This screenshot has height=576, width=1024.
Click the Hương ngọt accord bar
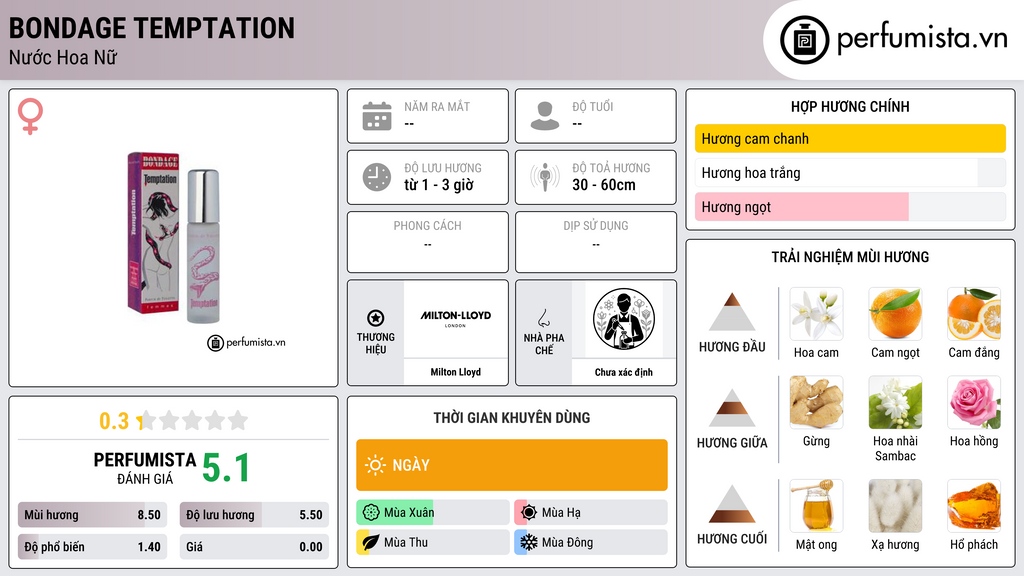click(850, 206)
